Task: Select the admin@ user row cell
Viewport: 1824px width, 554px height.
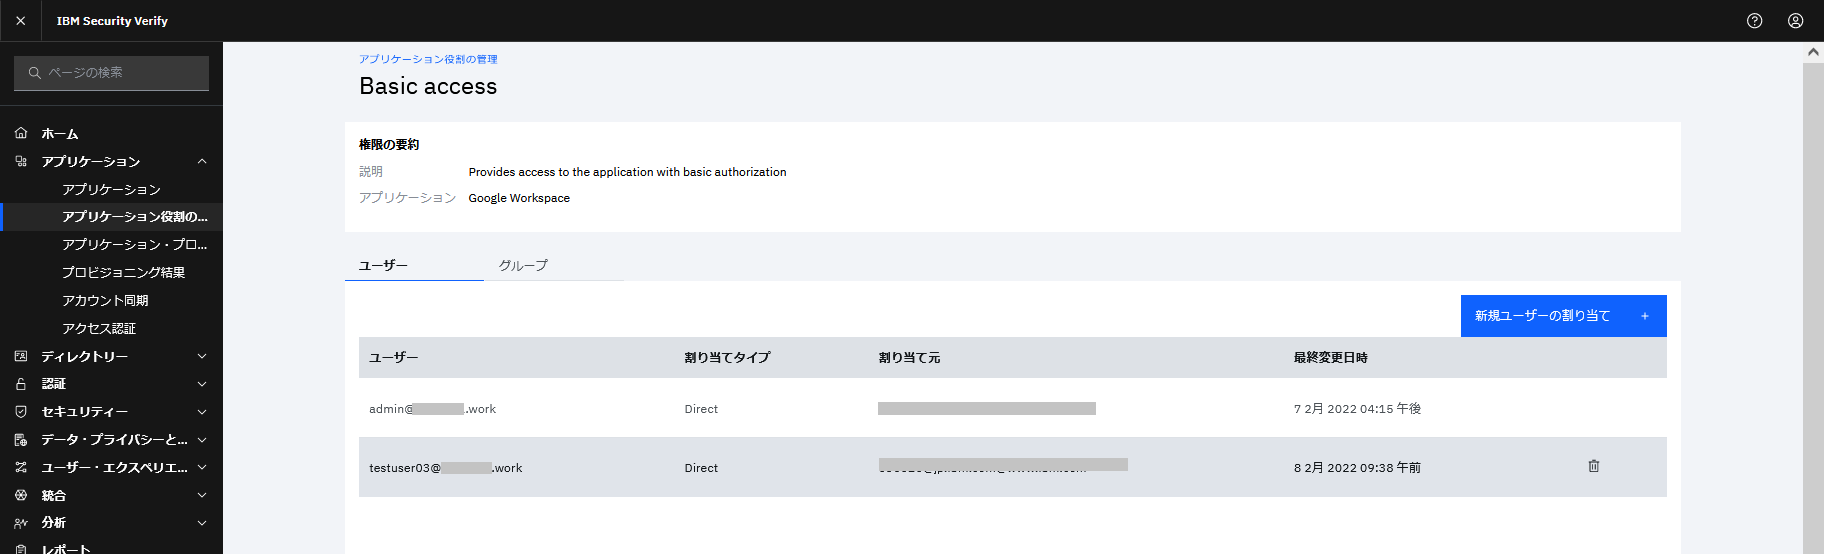Action: 432,409
